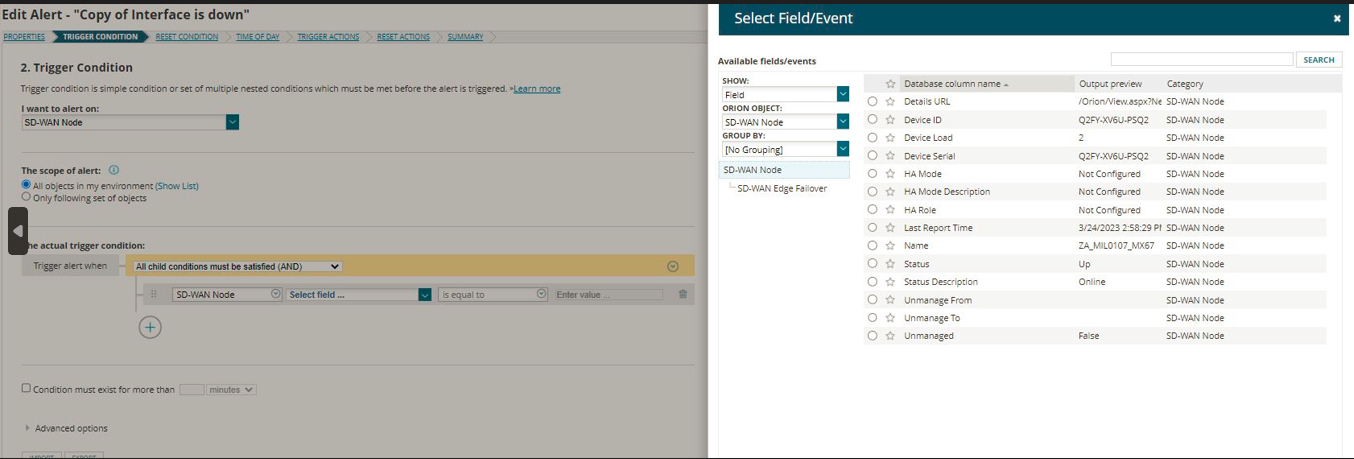Star the Status Description field
This screenshot has width=1354, height=459.
tap(890, 282)
